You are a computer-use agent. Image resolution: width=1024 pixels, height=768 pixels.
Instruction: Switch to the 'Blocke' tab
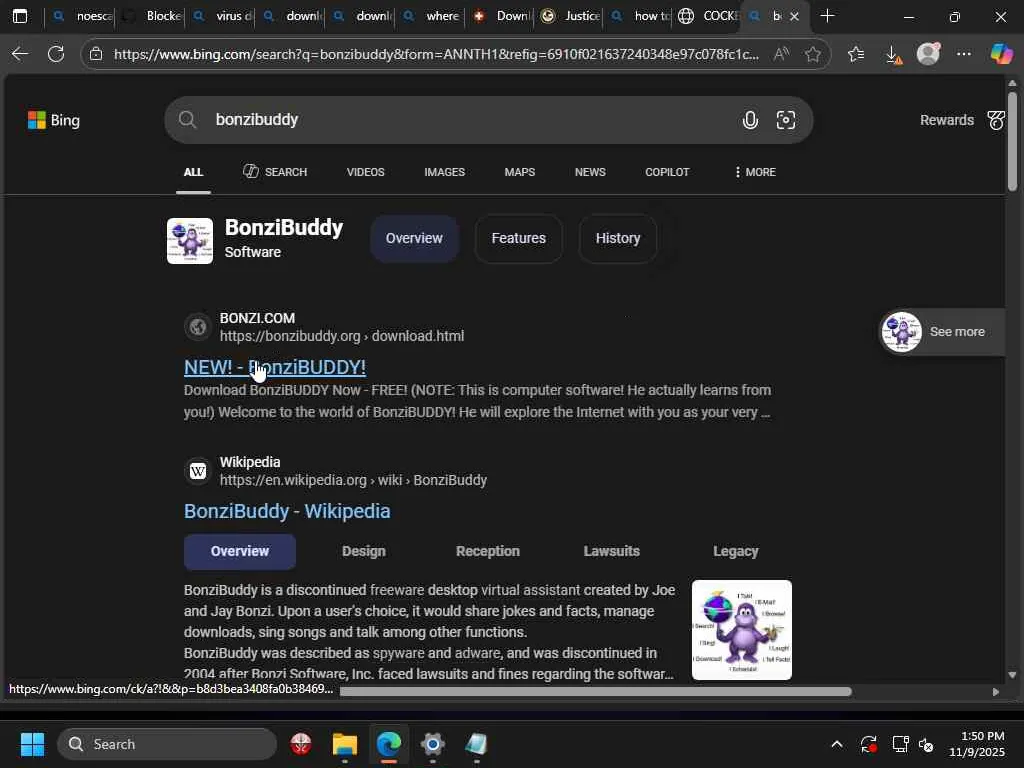tap(150, 16)
